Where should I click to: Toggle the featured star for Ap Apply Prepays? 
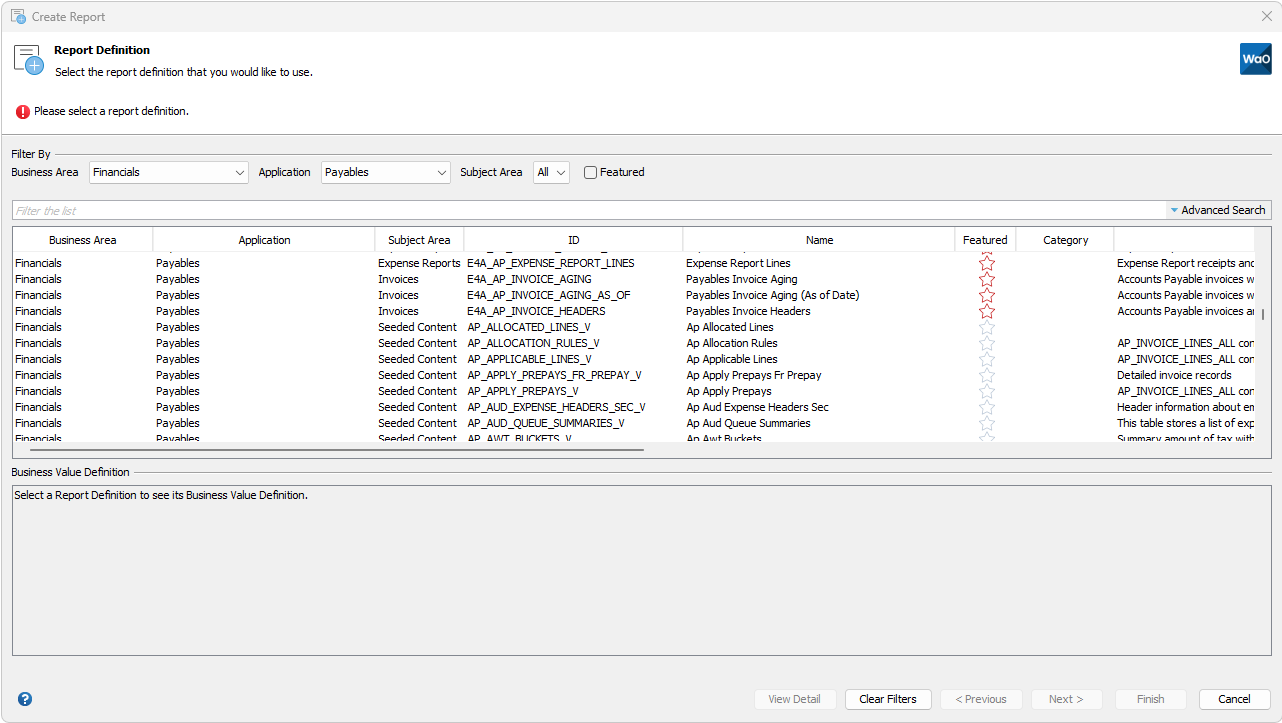tap(986, 390)
